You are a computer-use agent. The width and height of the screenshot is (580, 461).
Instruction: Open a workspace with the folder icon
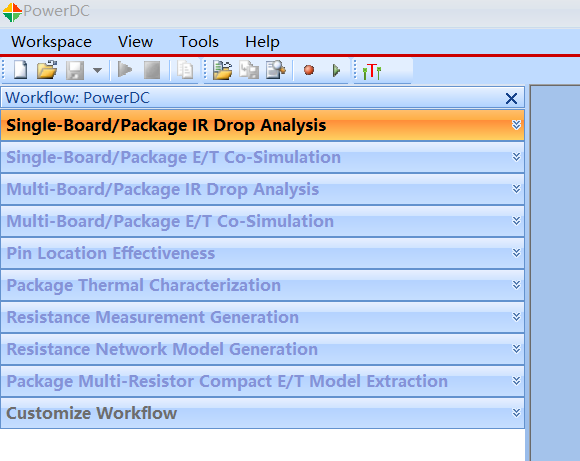click(47, 70)
